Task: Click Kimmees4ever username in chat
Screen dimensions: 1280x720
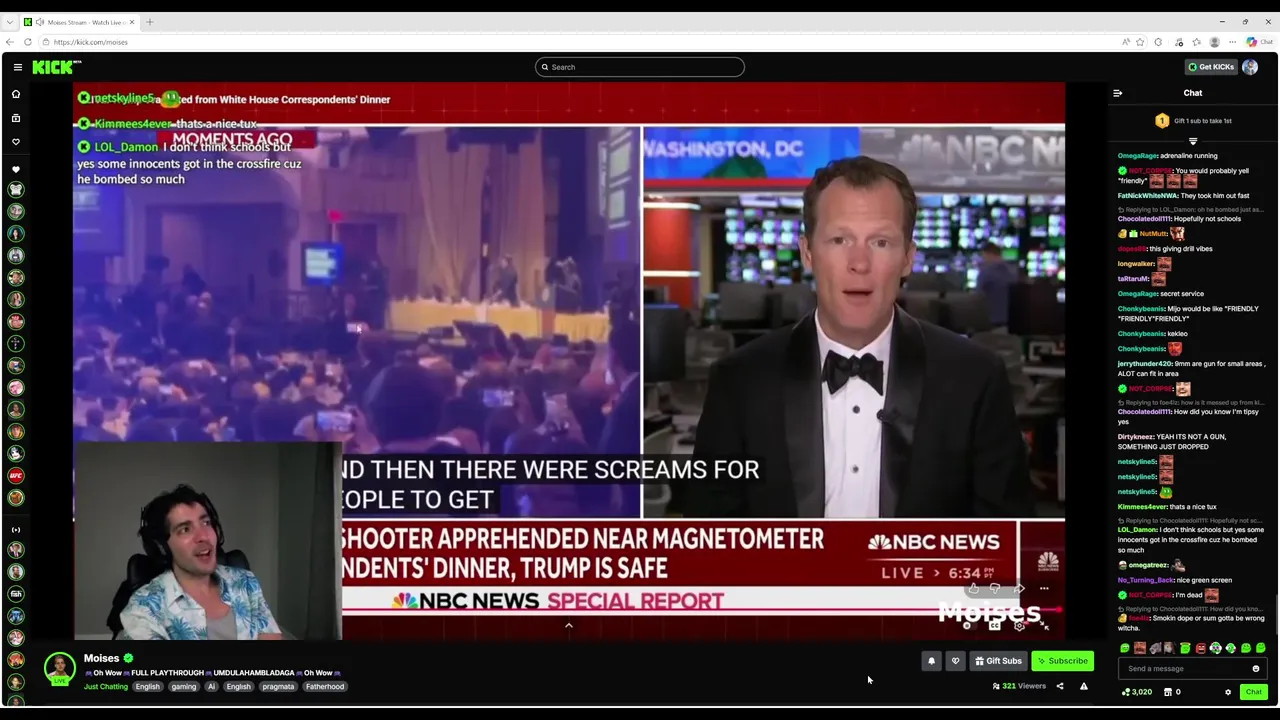Action: point(1143,507)
